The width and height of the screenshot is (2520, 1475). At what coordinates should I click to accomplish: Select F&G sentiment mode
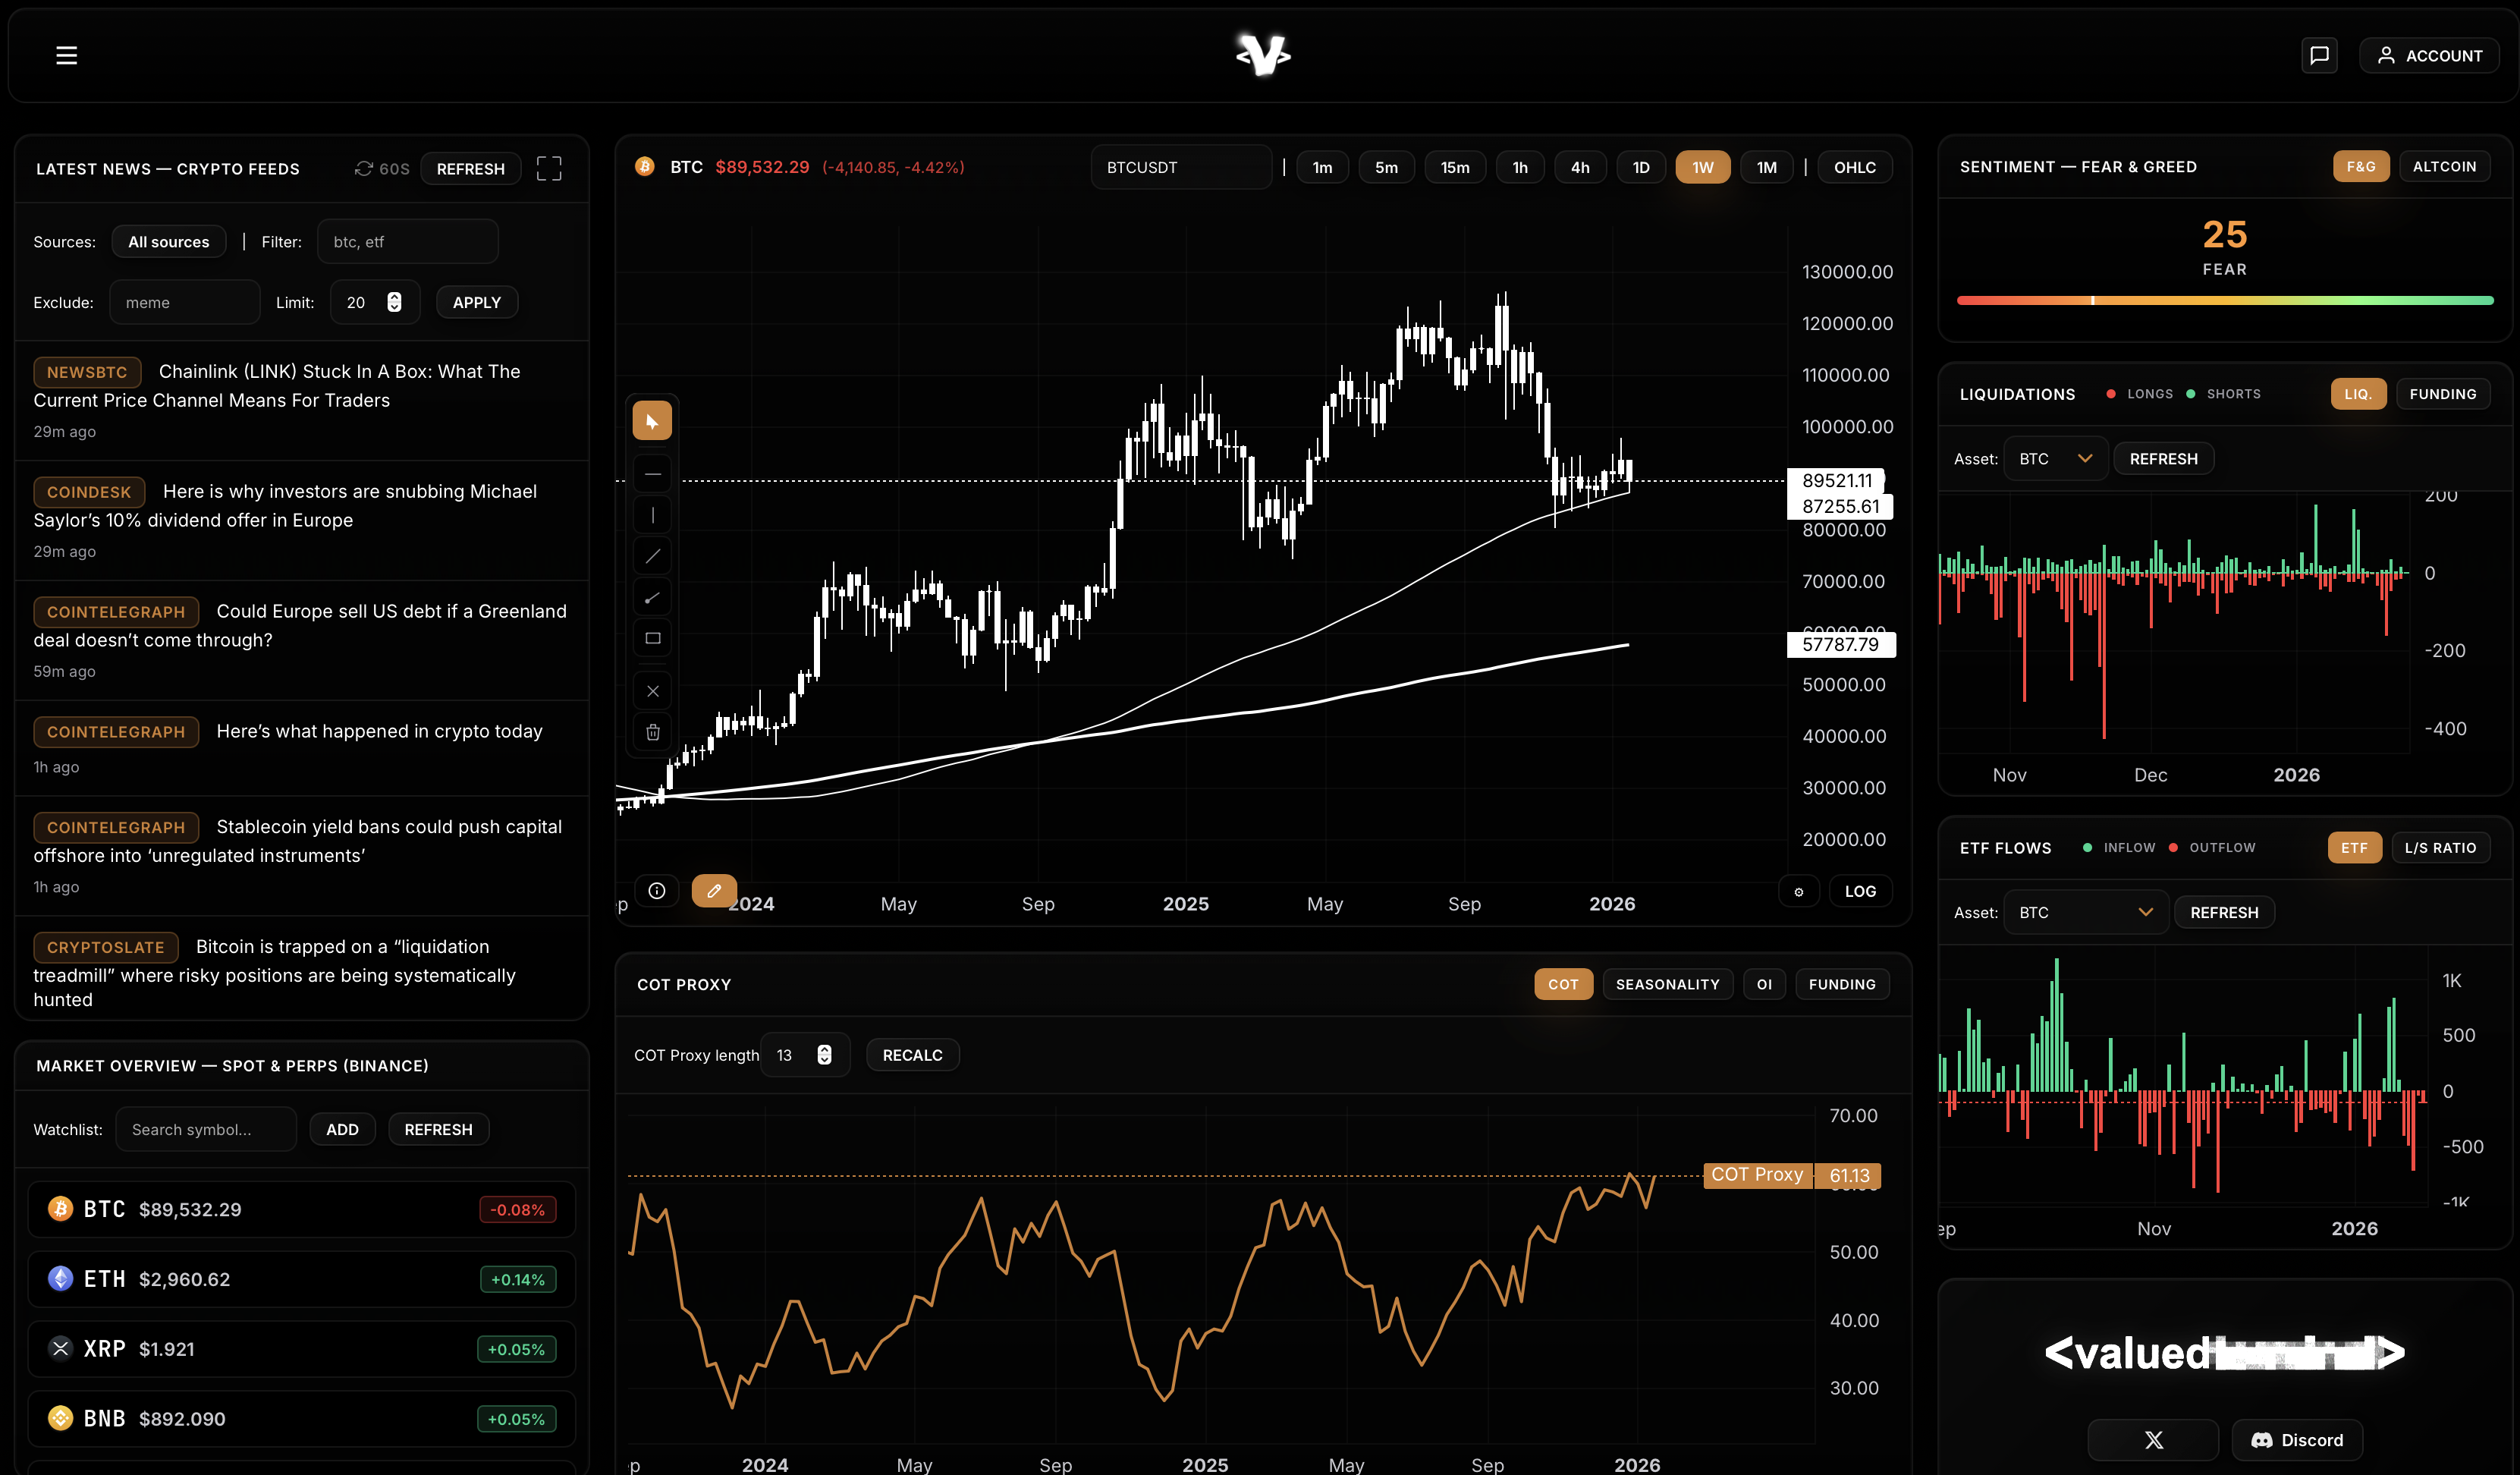point(2361,166)
